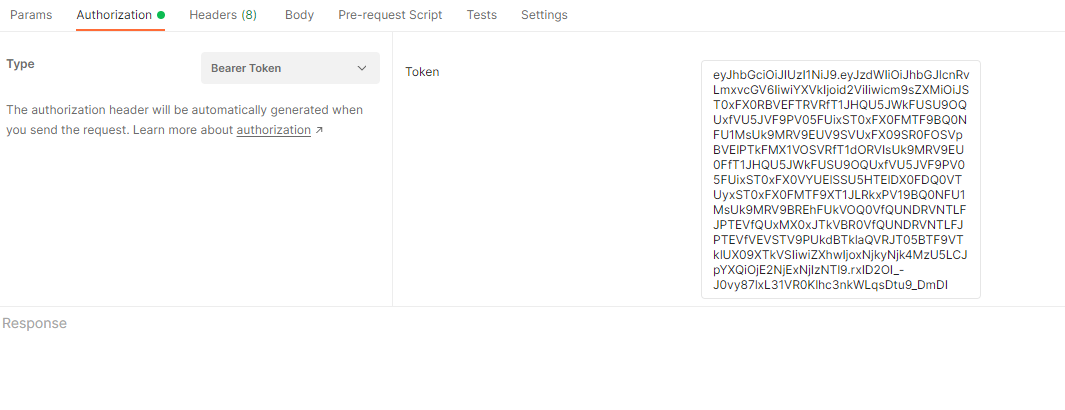Follow the authorization learn-more link
This screenshot has height=410, width=1065.
pos(273,130)
